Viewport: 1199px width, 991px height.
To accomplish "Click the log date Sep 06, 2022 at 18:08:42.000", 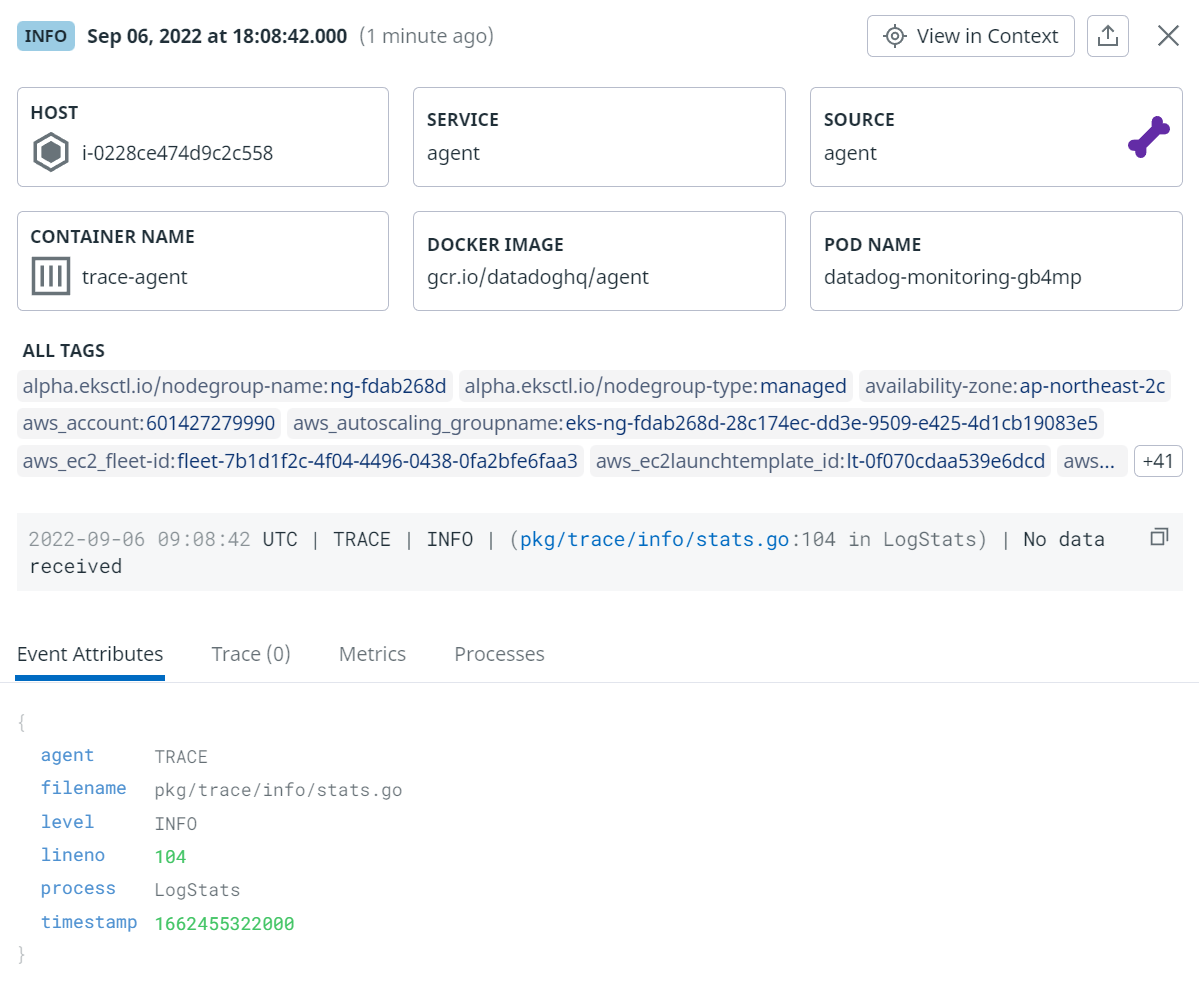I will (x=217, y=36).
